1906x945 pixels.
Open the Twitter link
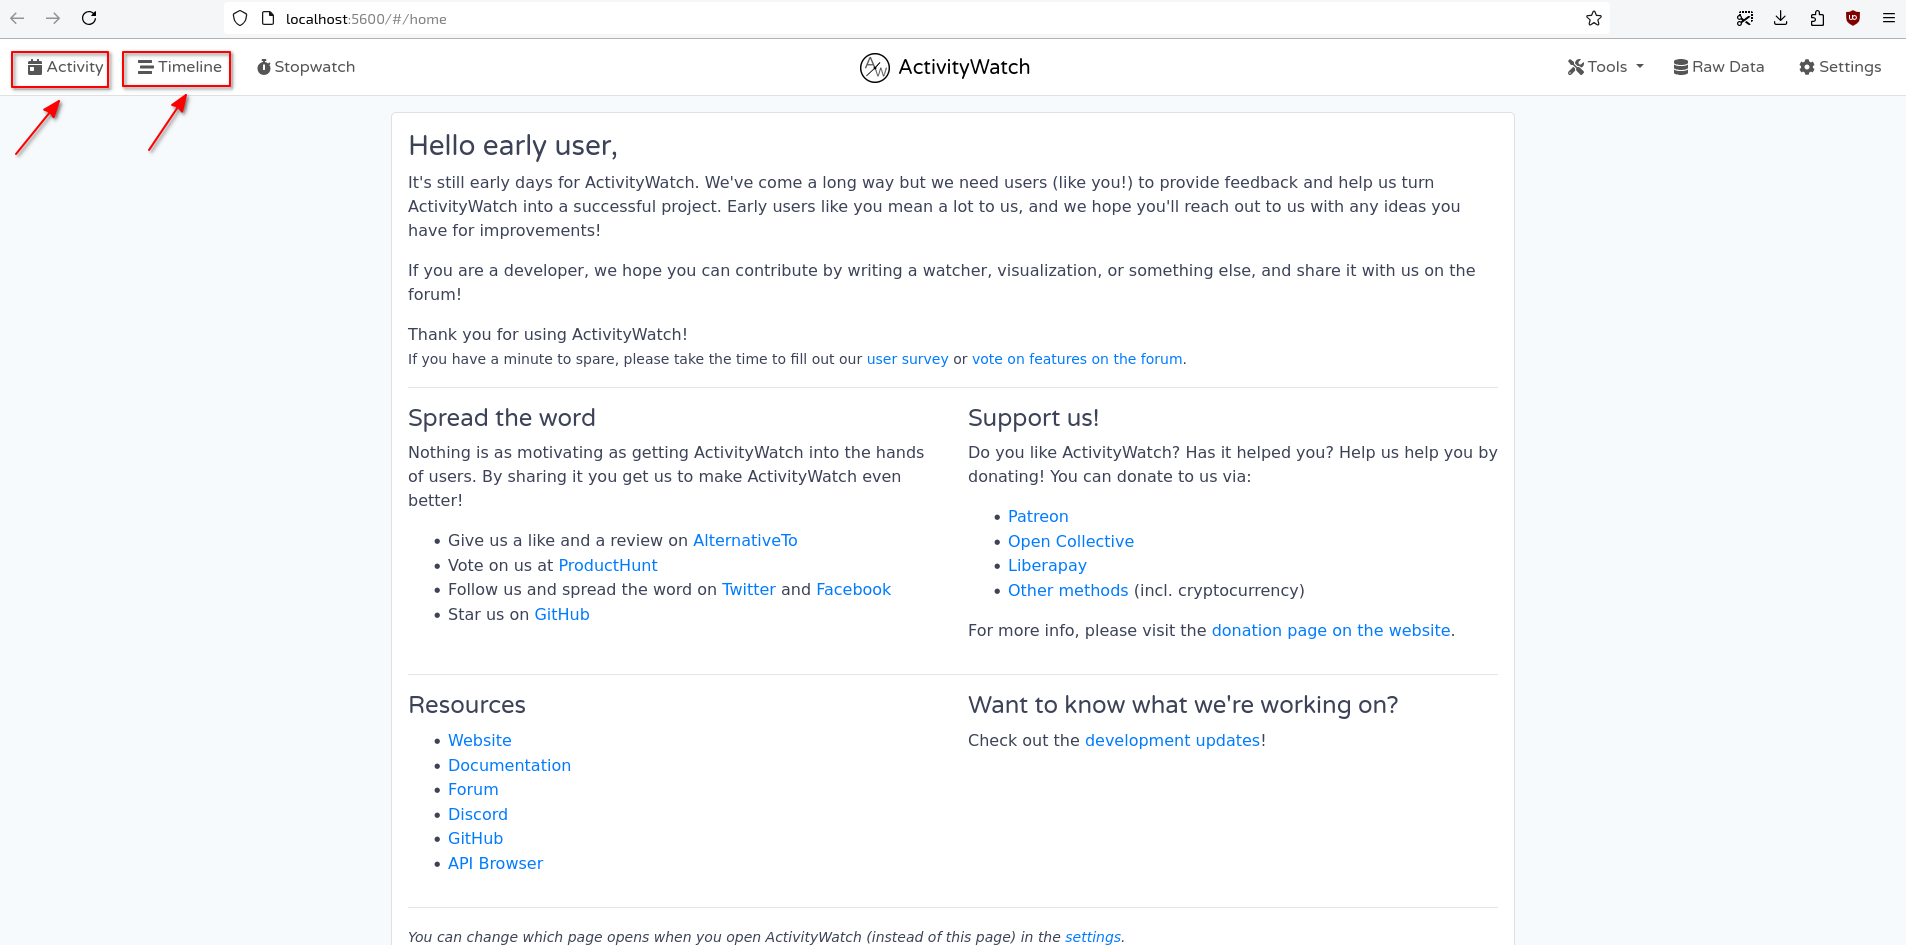click(749, 589)
